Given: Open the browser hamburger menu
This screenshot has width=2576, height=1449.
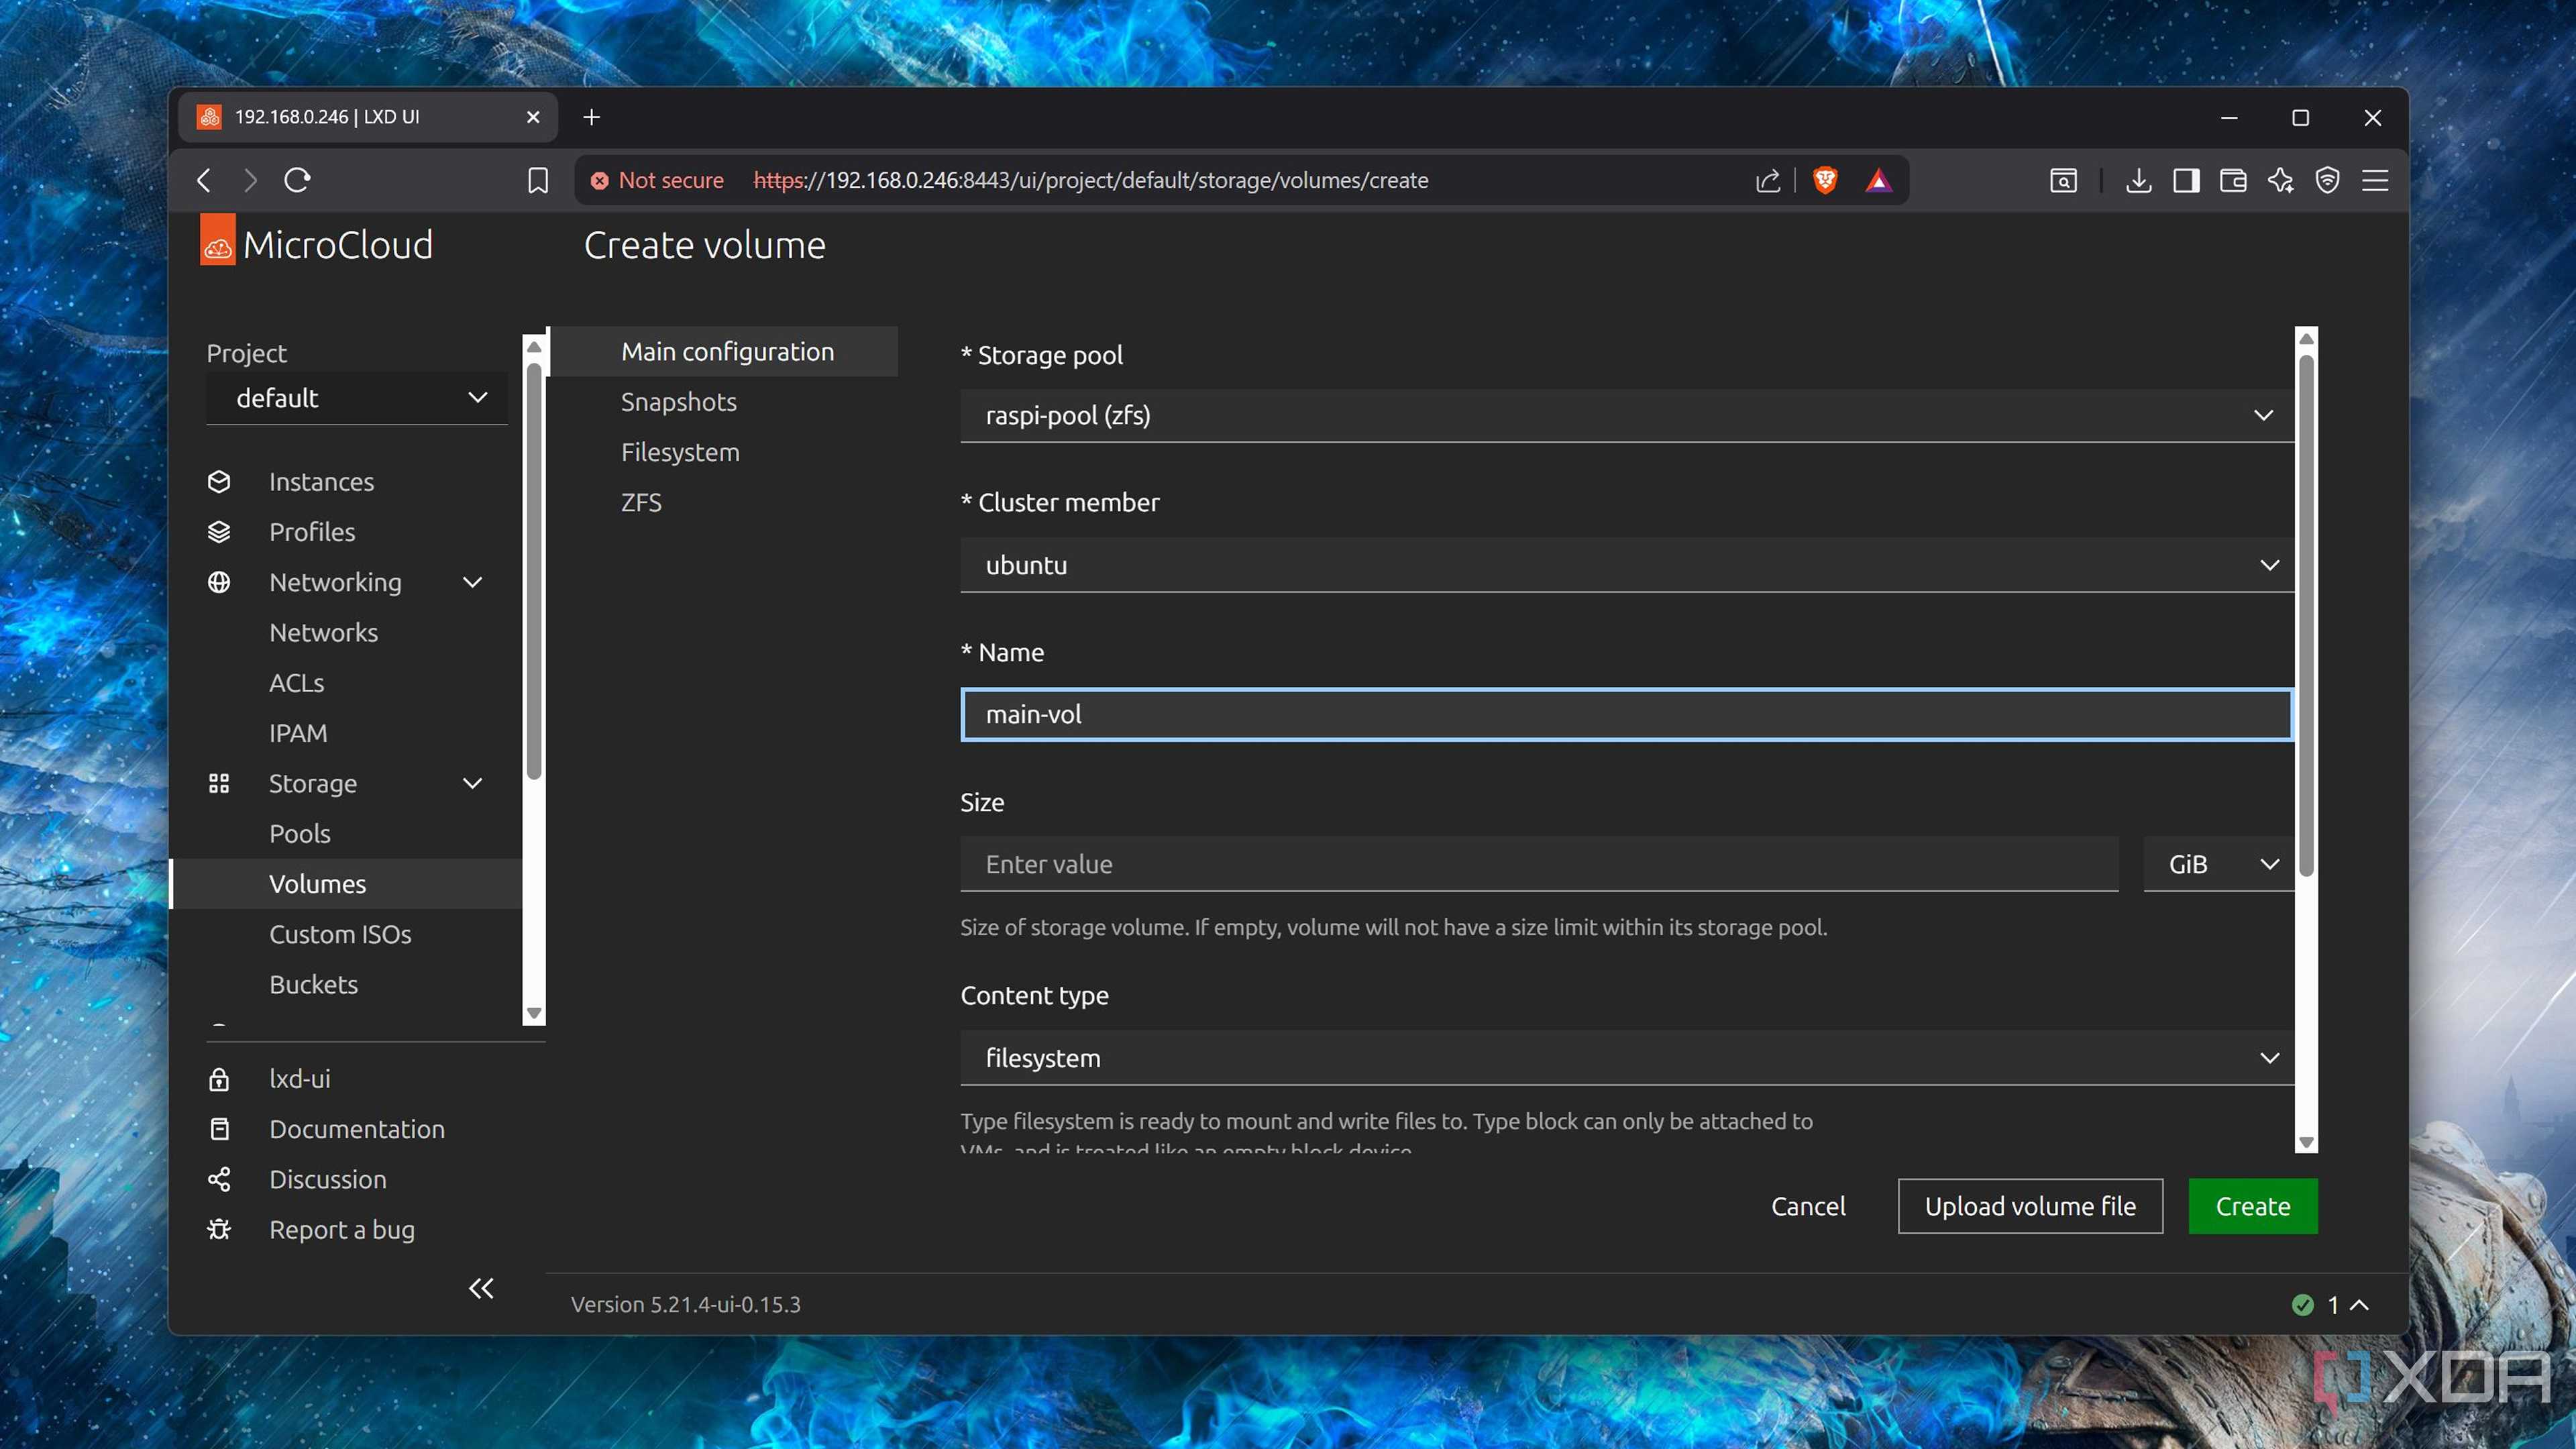Looking at the screenshot, I should click(x=2375, y=180).
